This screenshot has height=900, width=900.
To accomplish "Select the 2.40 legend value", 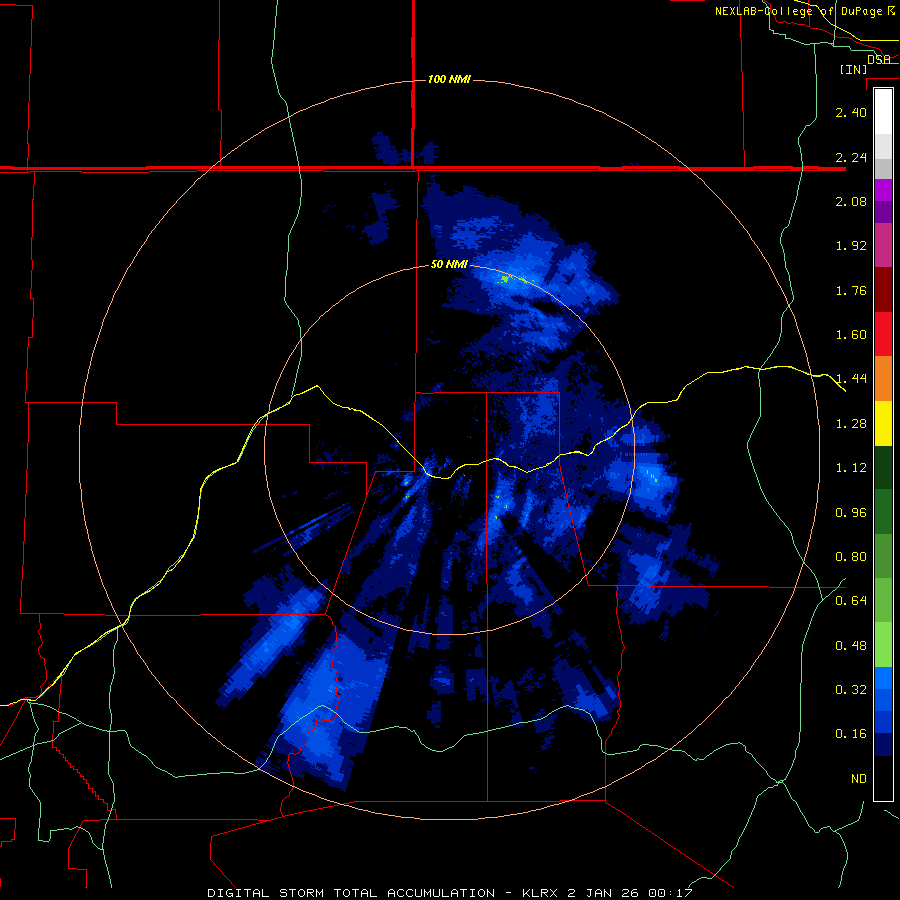I will (851, 112).
